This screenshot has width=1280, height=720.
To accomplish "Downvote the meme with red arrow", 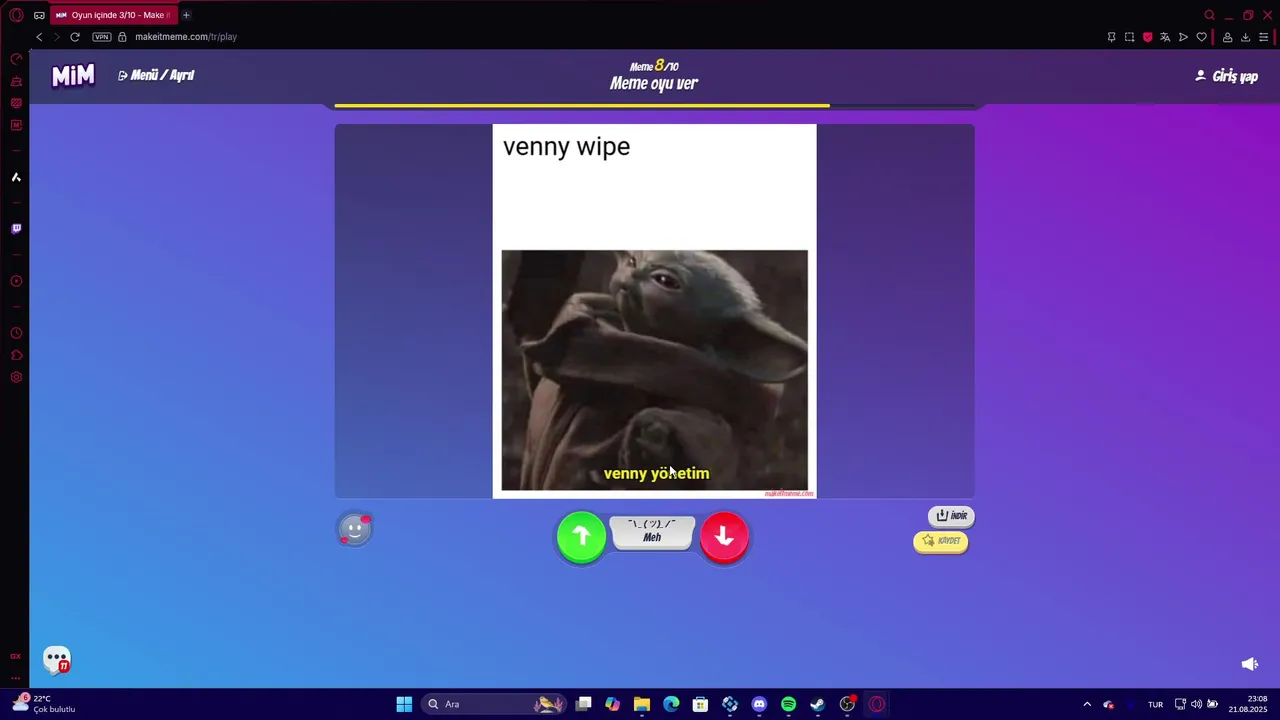I will click(724, 537).
